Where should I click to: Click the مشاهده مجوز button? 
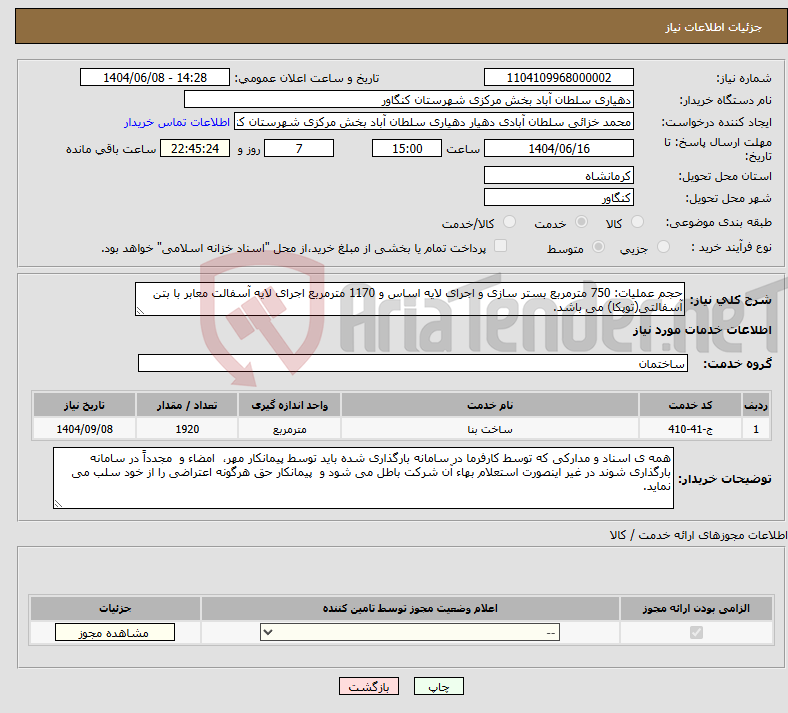point(115,633)
